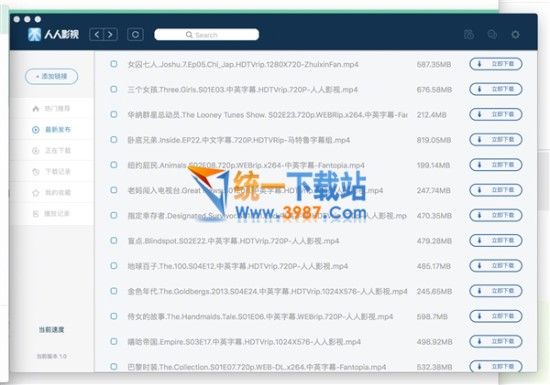
Task: Open the settings gear icon
Action: 515,34
